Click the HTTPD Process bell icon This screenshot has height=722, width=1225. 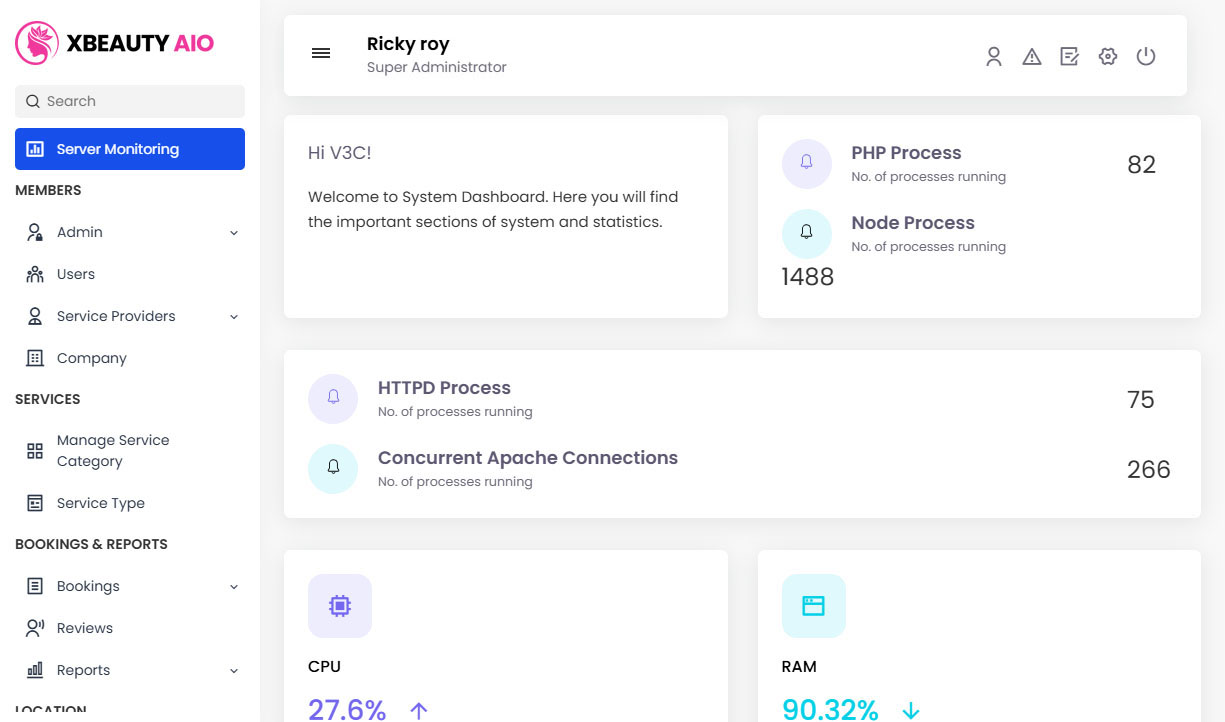pyautogui.click(x=333, y=398)
